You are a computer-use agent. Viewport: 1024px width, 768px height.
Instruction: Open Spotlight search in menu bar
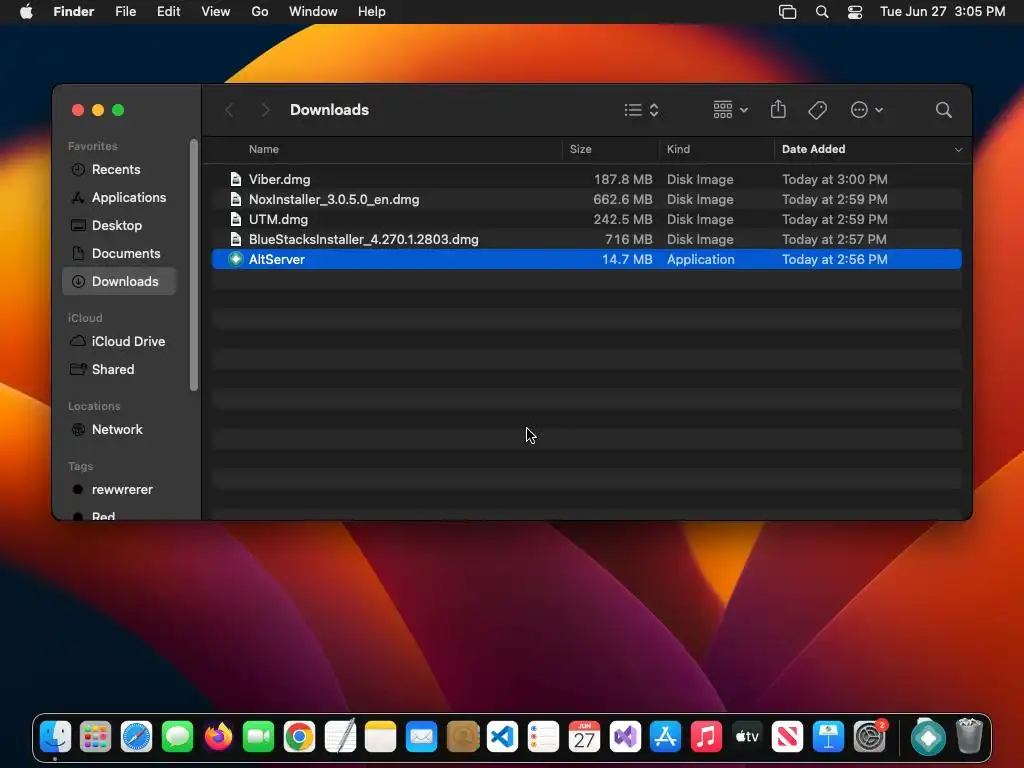[822, 12]
